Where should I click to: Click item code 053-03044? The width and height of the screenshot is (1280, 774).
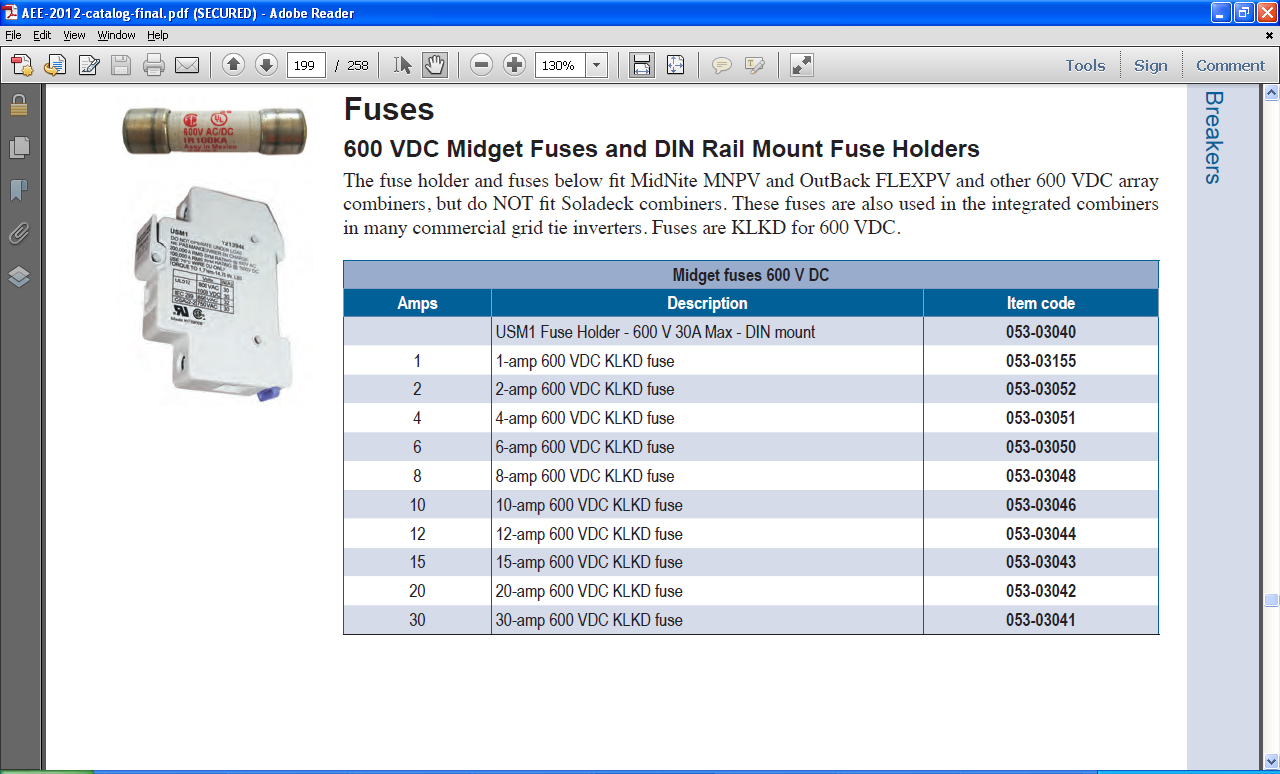tap(1041, 534)
